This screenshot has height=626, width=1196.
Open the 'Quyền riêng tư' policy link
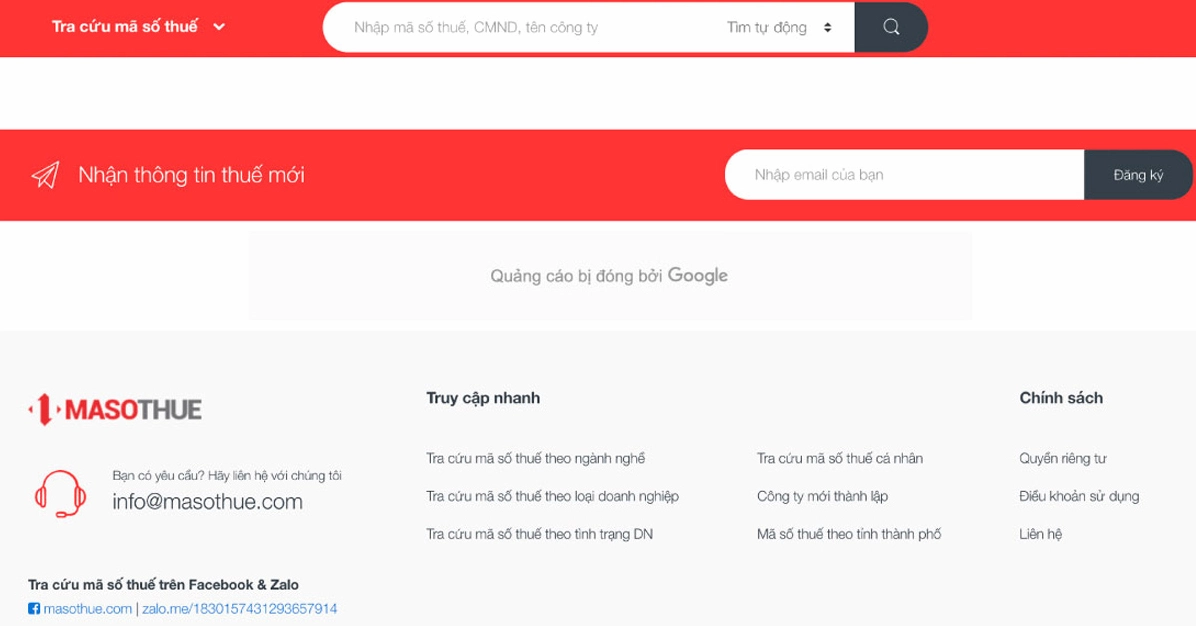click(1062, 459)
